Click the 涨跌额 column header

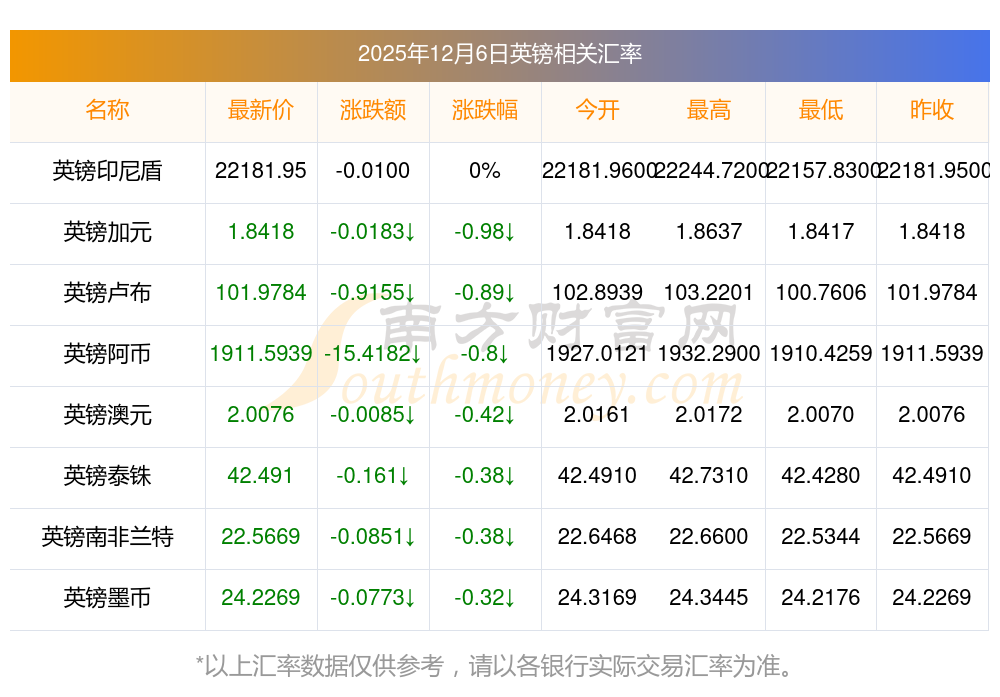(373, 110)
